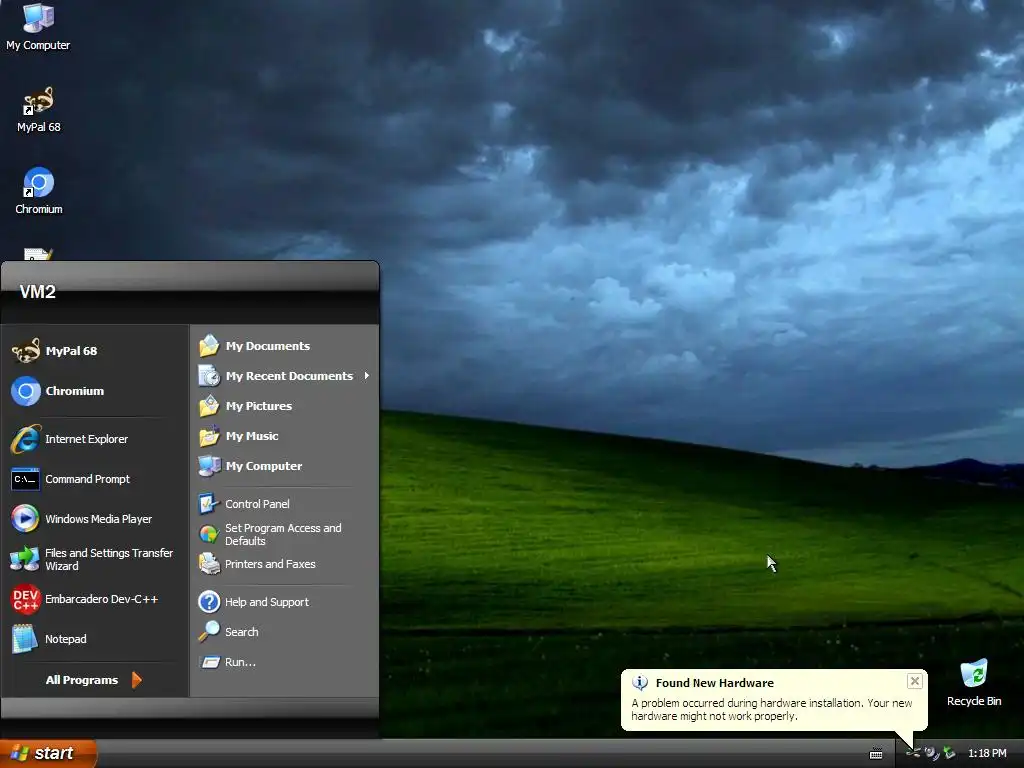Expand All Programs list
The width and height of the screenshot is (1024, 768).
[x=94, y=680]
